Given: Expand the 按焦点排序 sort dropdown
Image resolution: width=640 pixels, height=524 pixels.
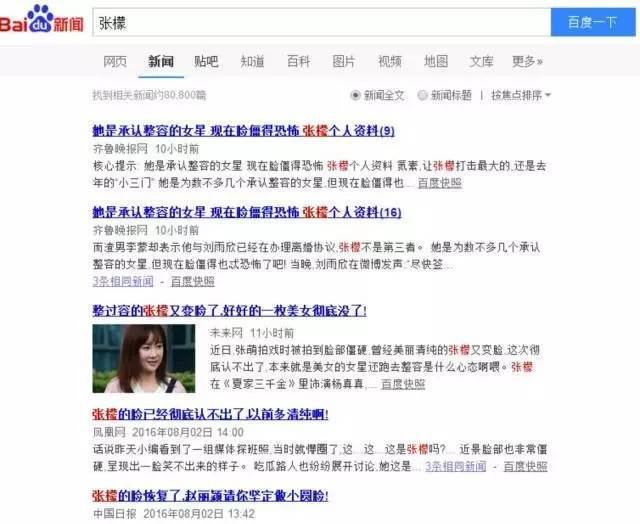Looking at the screenshot, I should [521, 95].
